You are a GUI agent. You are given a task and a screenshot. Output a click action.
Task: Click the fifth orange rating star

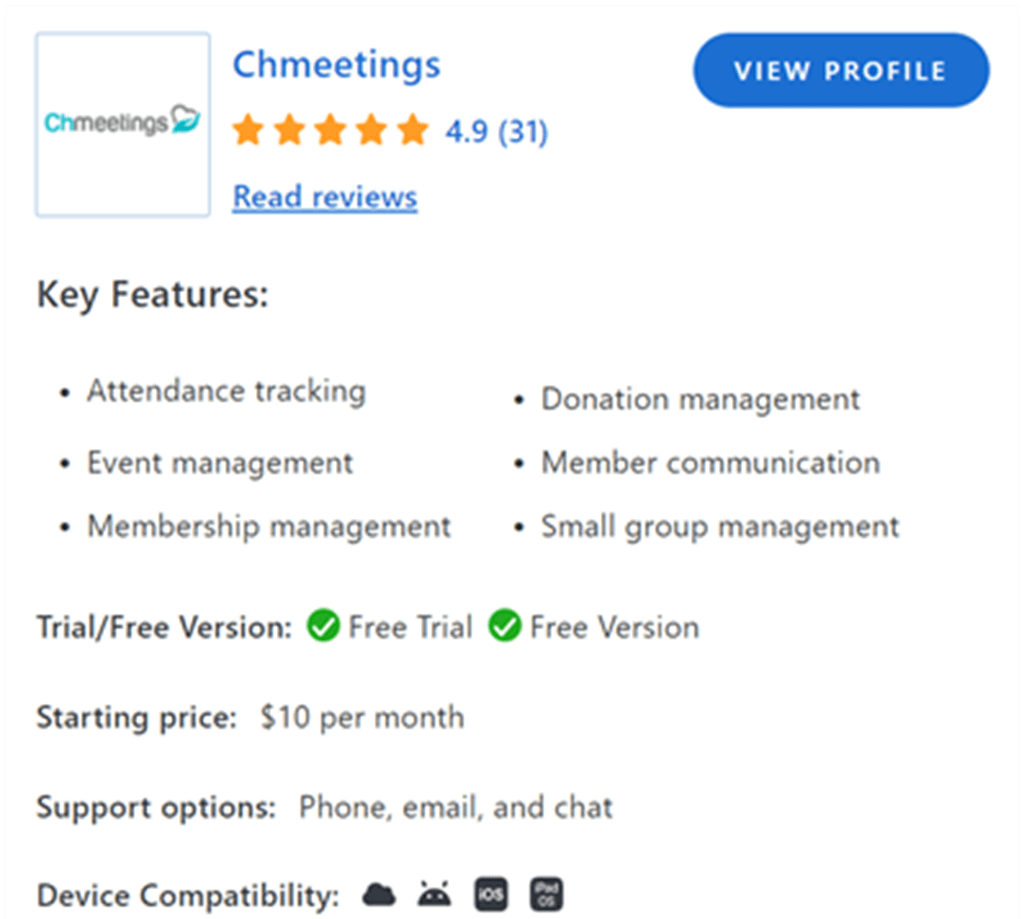coord(413,129)
